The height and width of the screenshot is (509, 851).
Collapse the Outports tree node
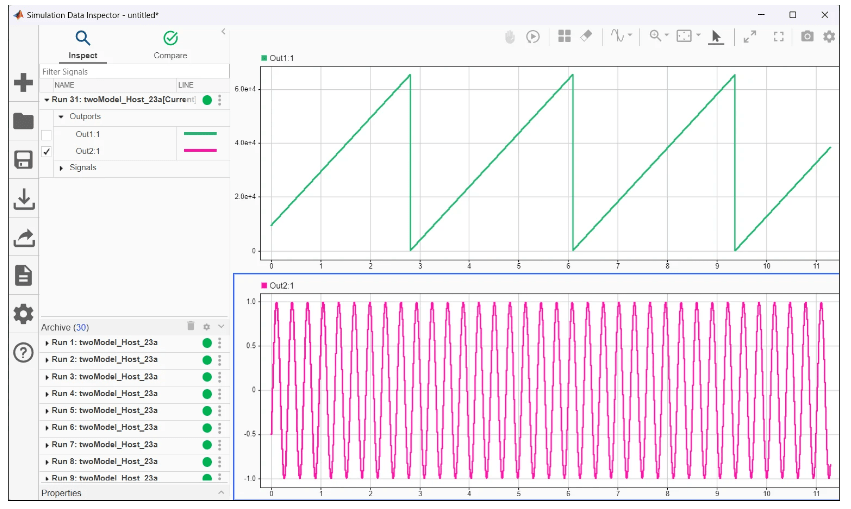(60, 117)
